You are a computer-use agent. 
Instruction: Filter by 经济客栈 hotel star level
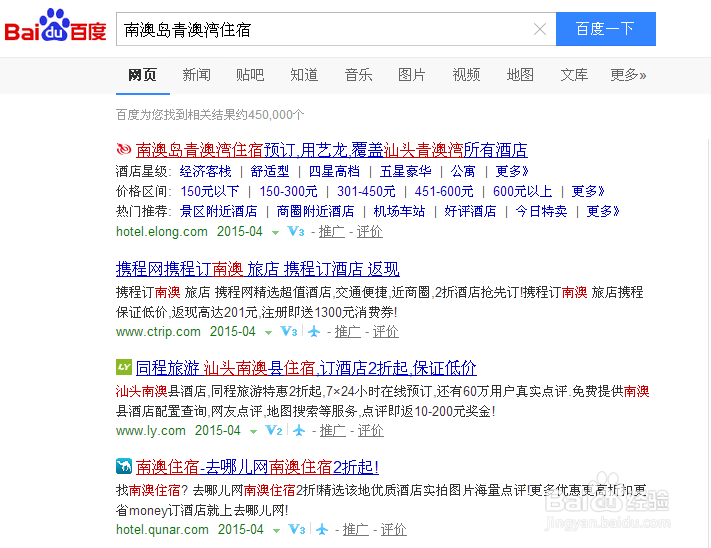205,171
